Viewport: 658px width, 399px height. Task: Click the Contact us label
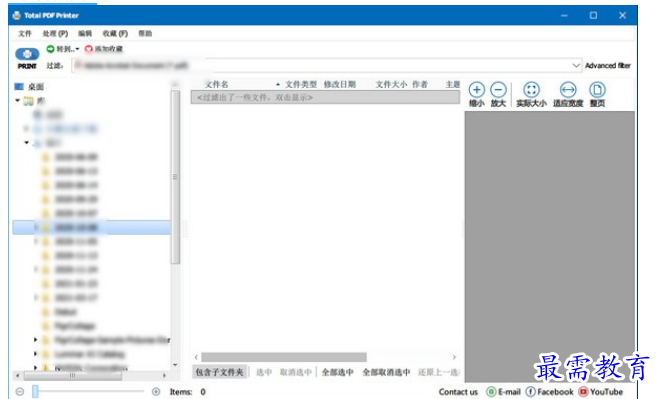458,392
